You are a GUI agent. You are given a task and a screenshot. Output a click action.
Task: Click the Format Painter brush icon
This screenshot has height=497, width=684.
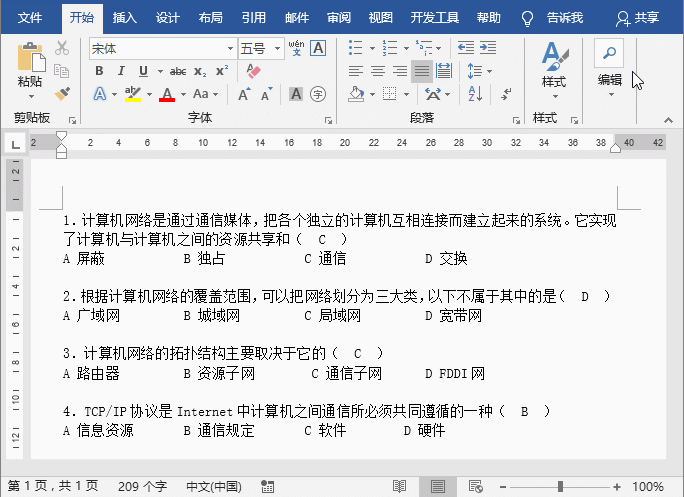(x=62, y=93)
